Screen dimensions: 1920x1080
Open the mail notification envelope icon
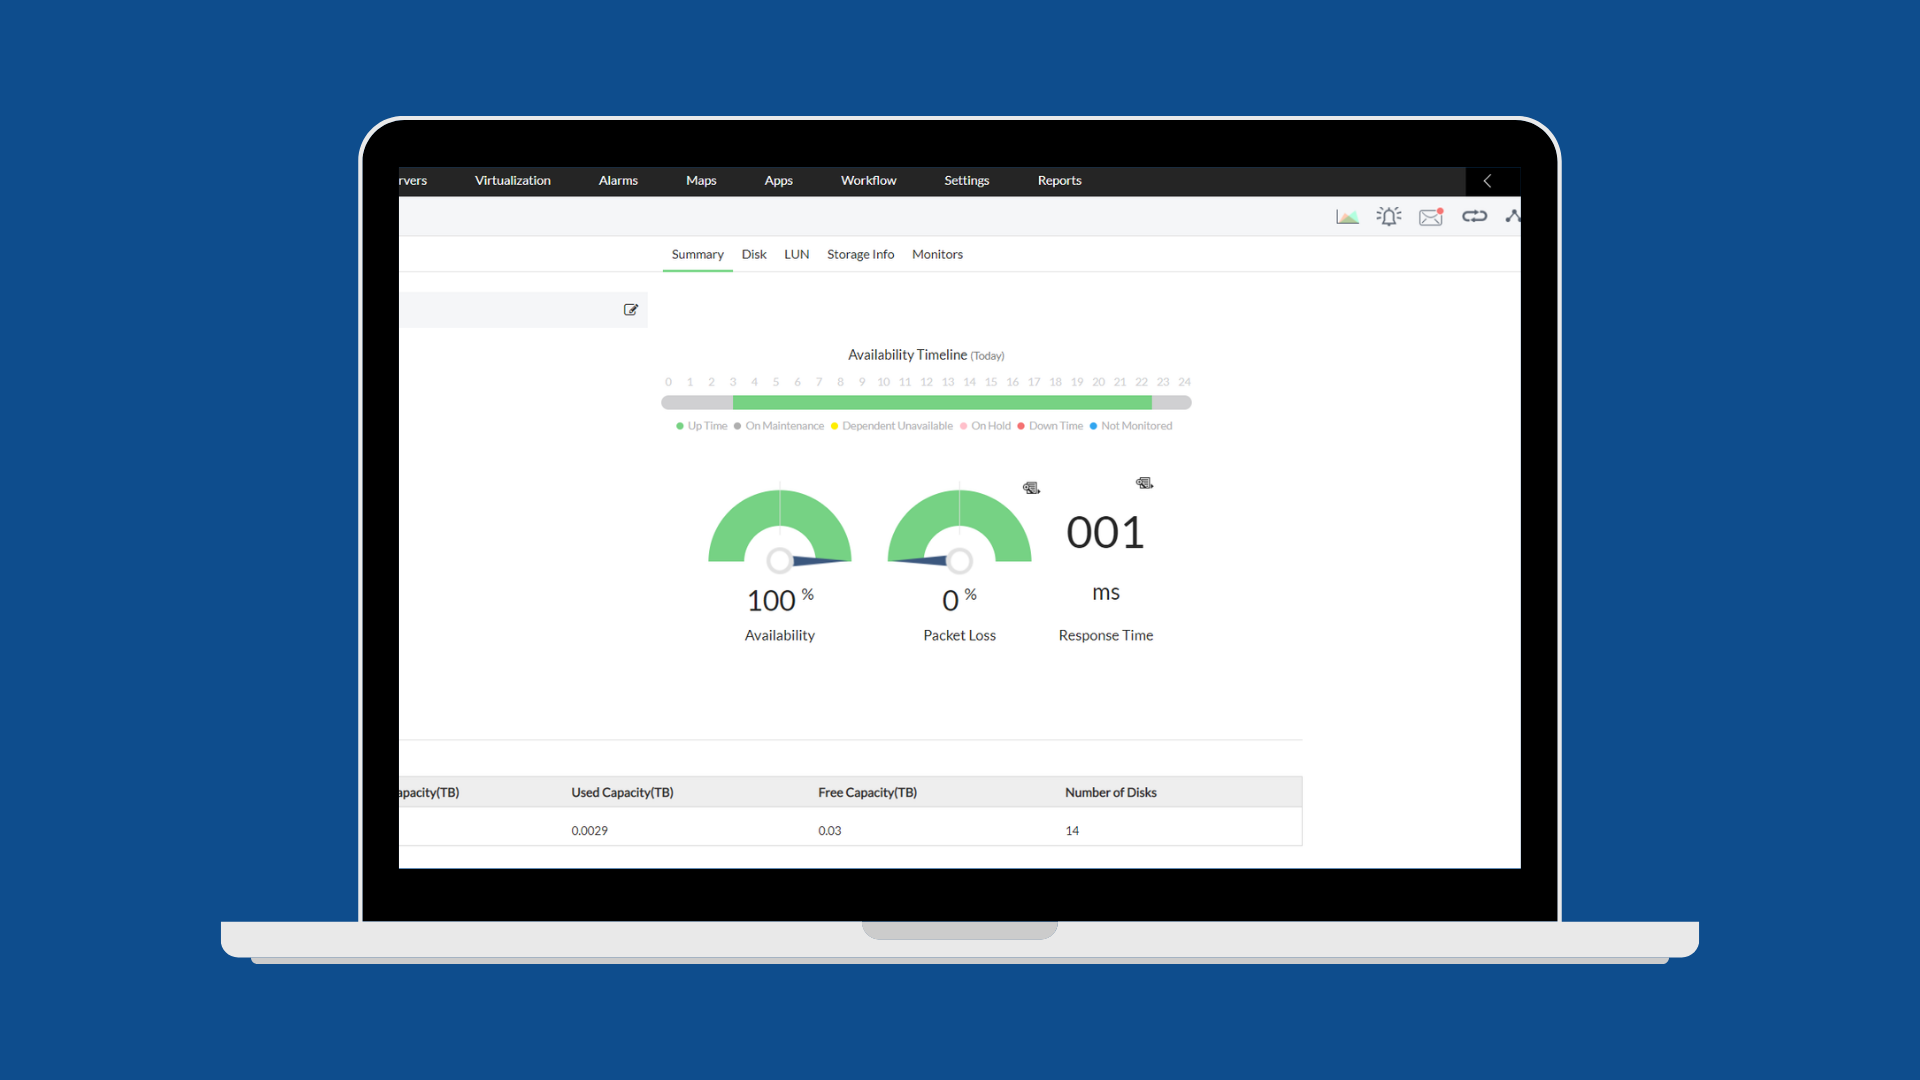point(1431,216)
